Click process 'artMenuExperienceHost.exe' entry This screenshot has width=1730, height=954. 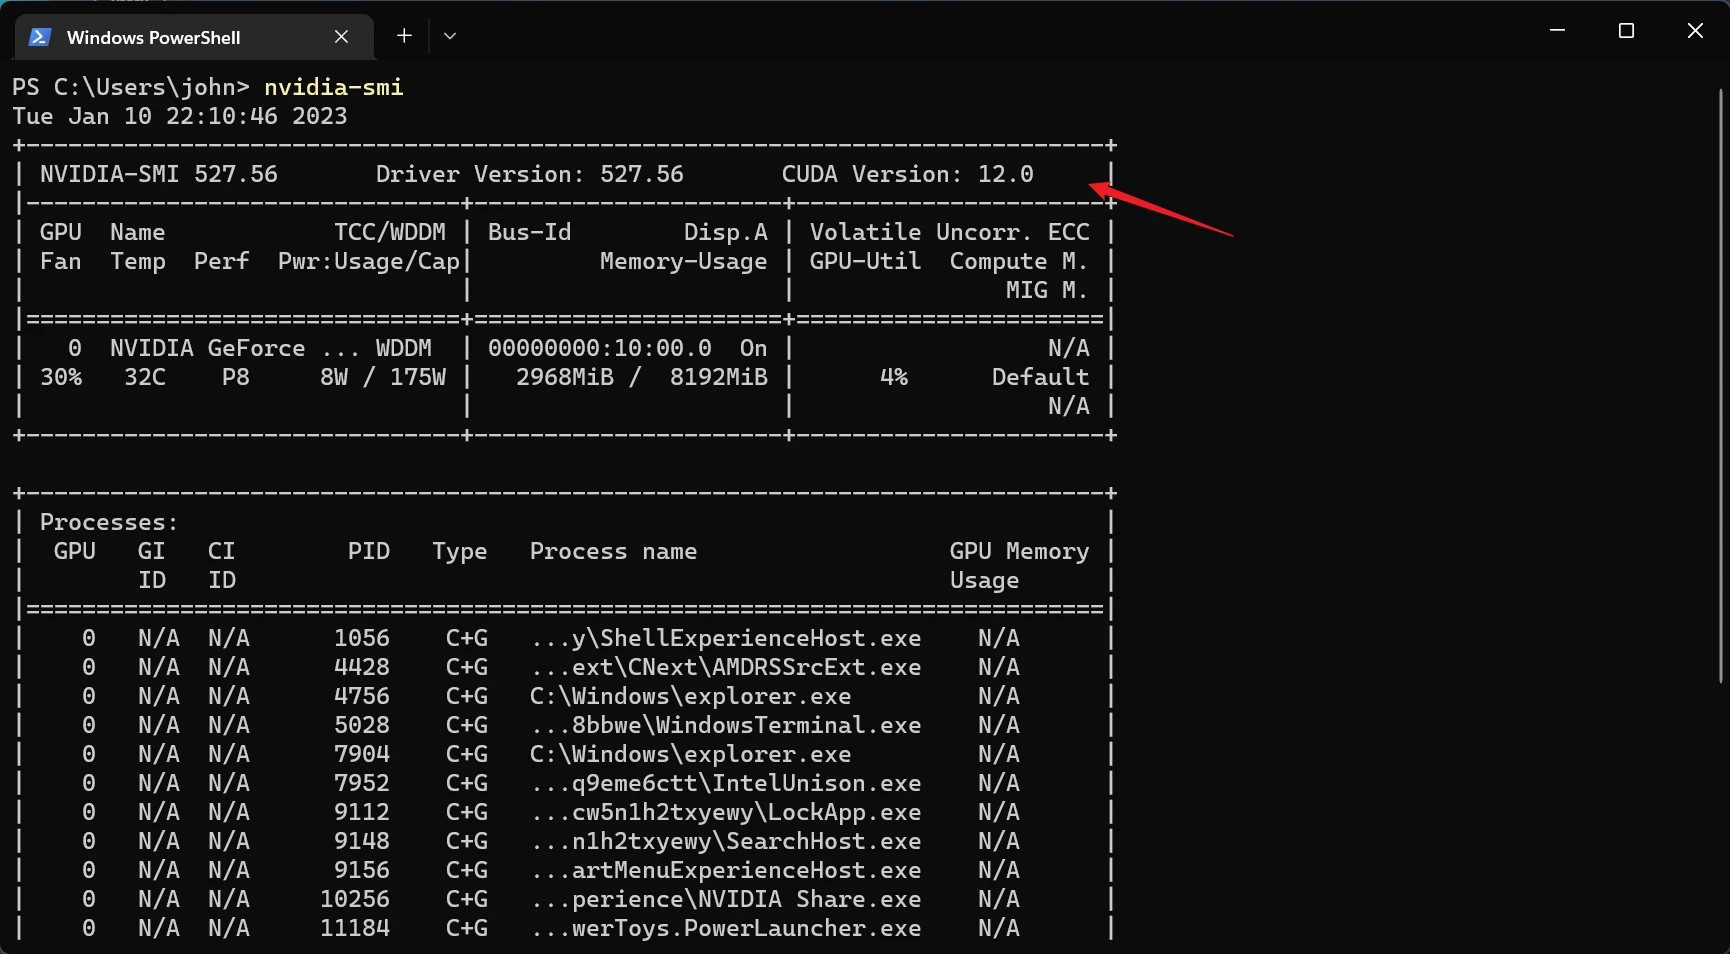click(726, 870)
